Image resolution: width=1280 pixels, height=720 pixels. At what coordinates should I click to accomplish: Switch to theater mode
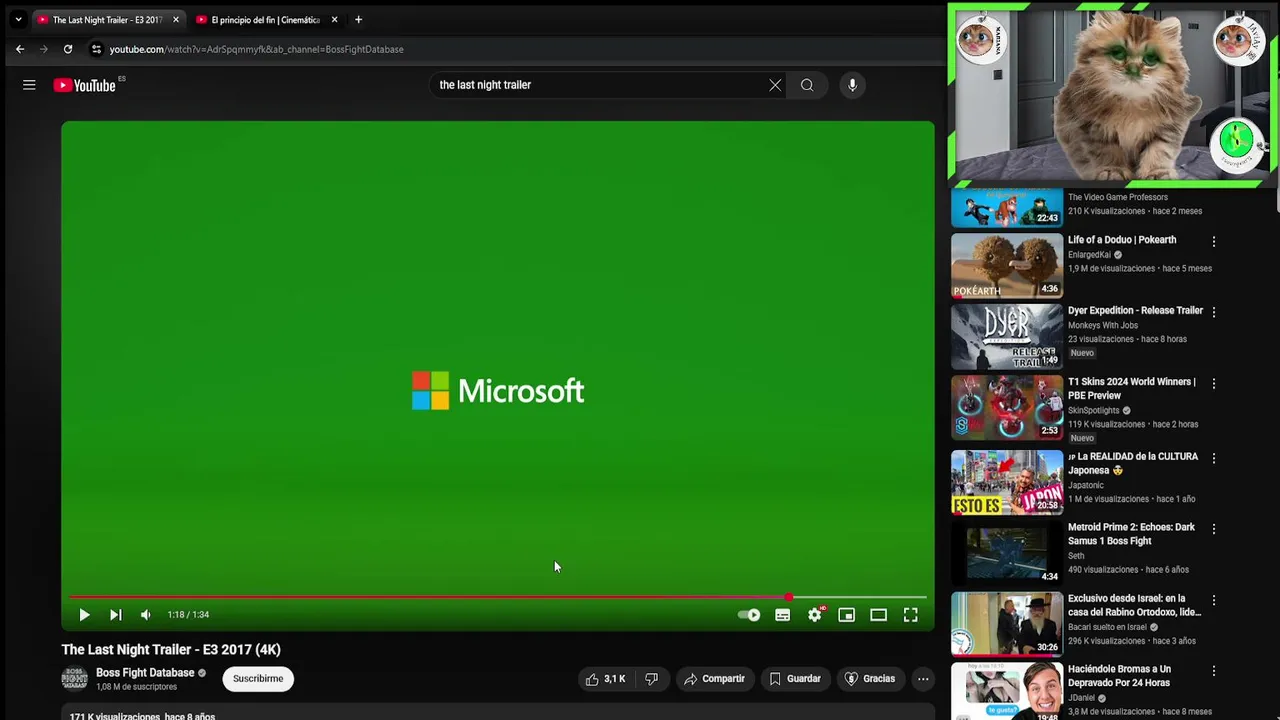tap(879, 615)
